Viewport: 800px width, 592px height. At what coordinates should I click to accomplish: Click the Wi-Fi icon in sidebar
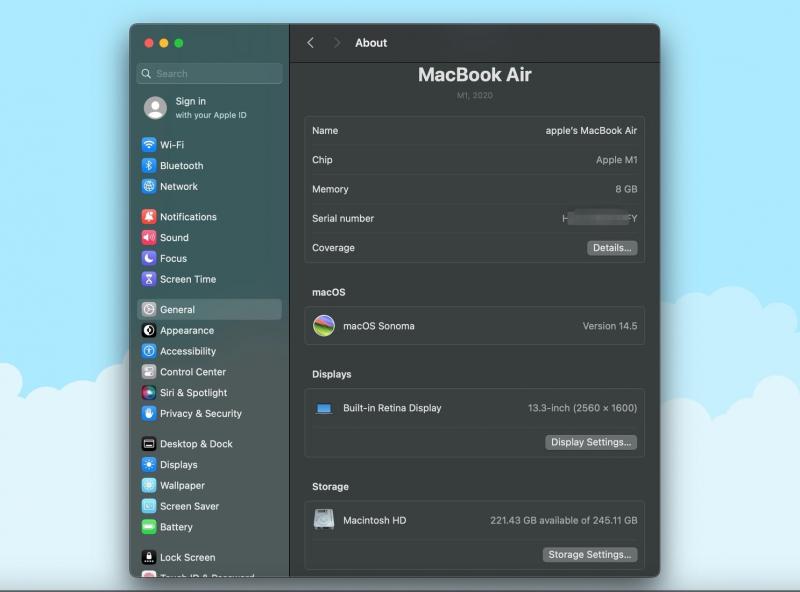click(x=148, y=144)
